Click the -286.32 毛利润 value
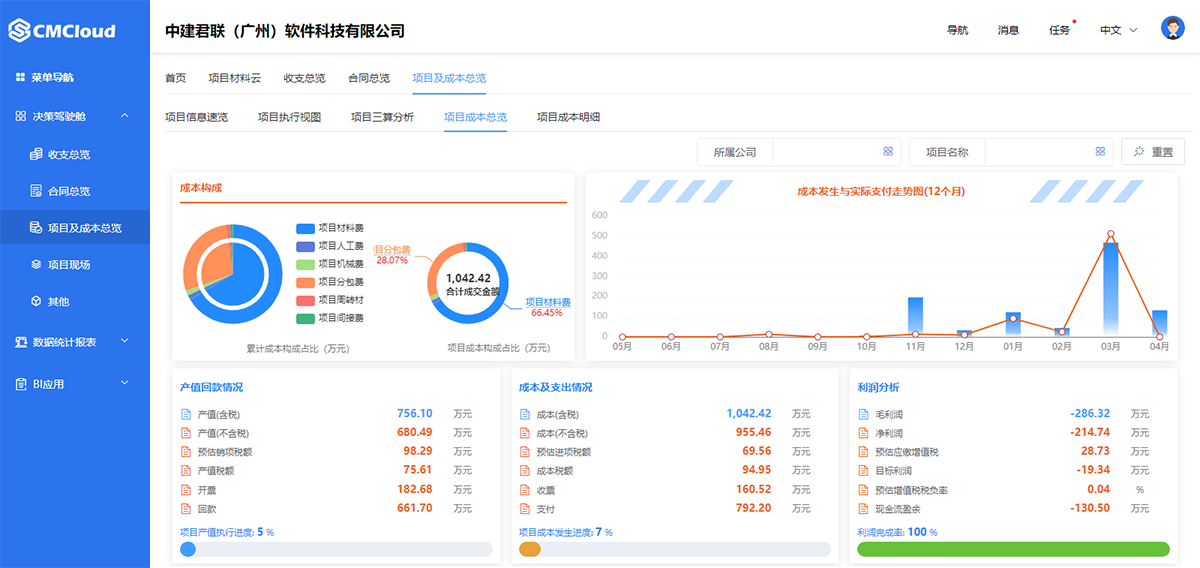1200x568 pixels. [x=1090, y=413]
